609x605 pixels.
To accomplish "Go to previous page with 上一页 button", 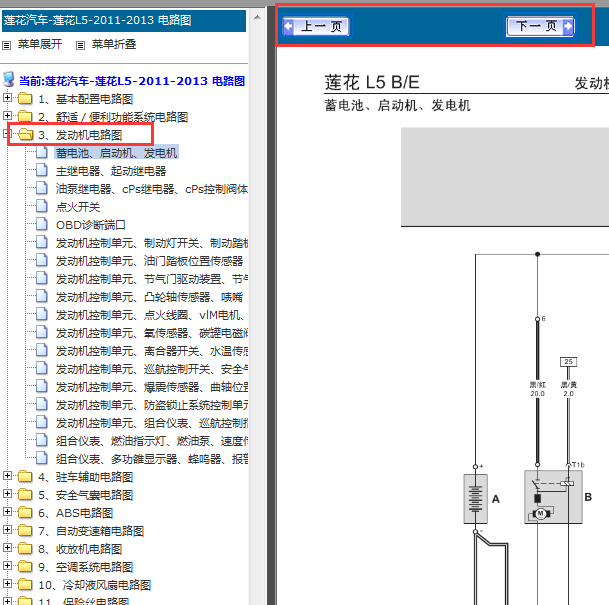I will (x=315, y=26).
